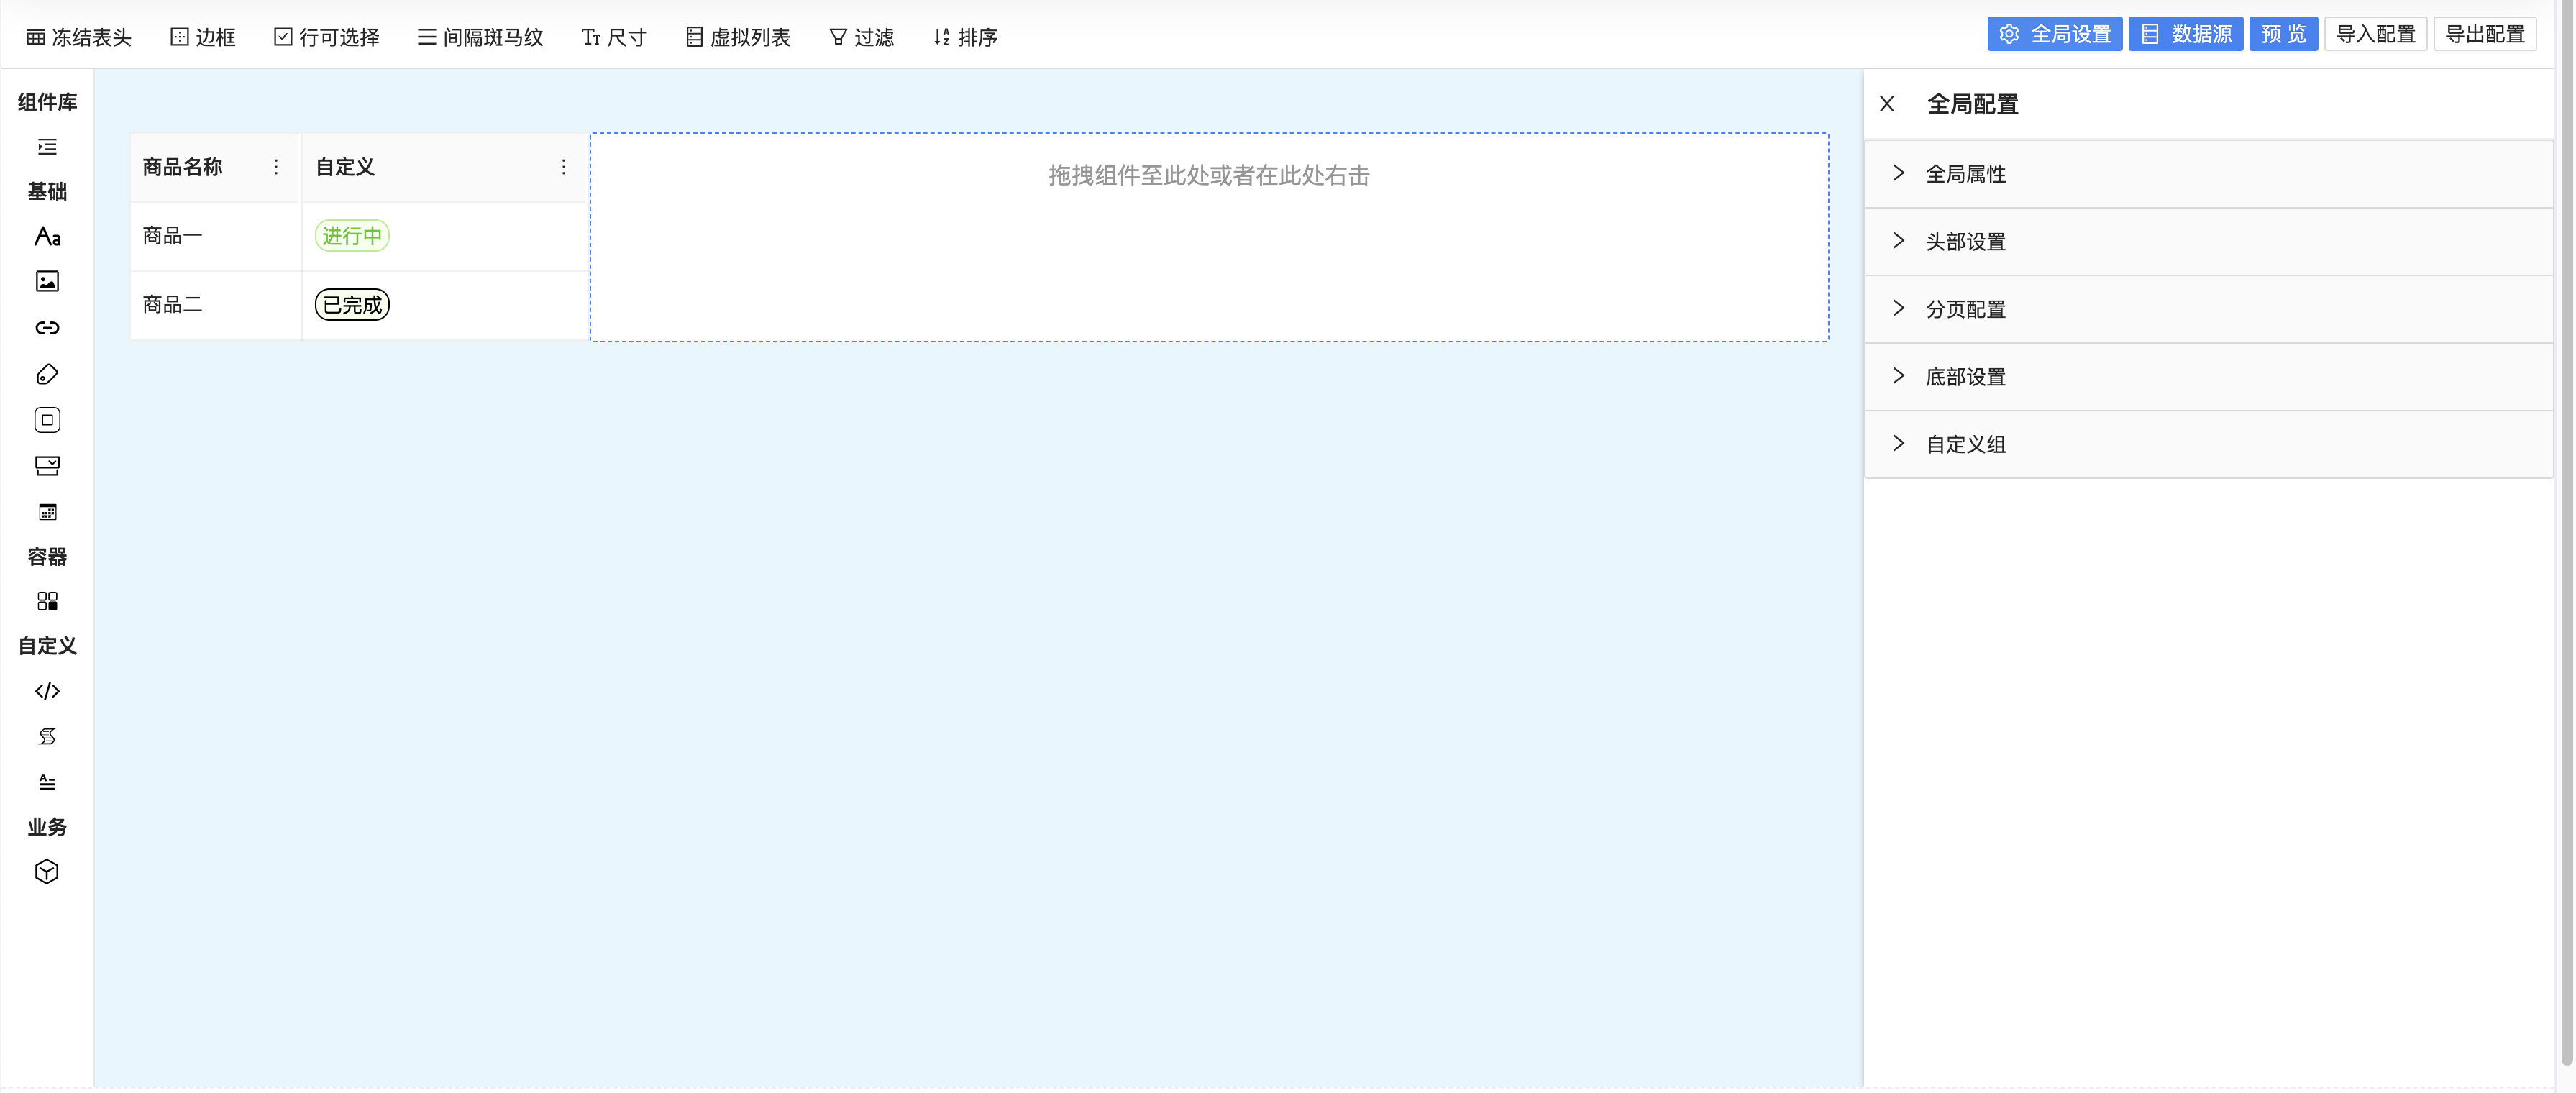This screenshot has width=2576, height=1093.
Task: Click the 预览 preview button
Action: coord(2284,33)
